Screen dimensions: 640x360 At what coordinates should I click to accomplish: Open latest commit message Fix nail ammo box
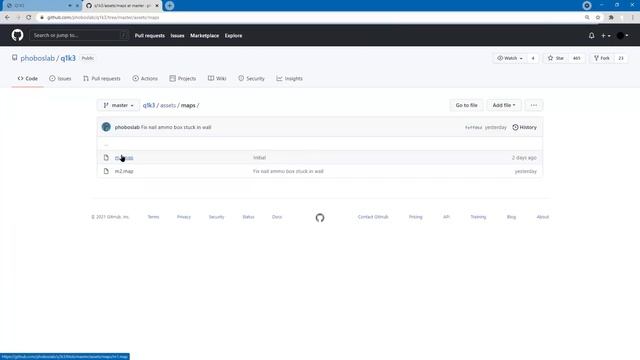(176, 127)
